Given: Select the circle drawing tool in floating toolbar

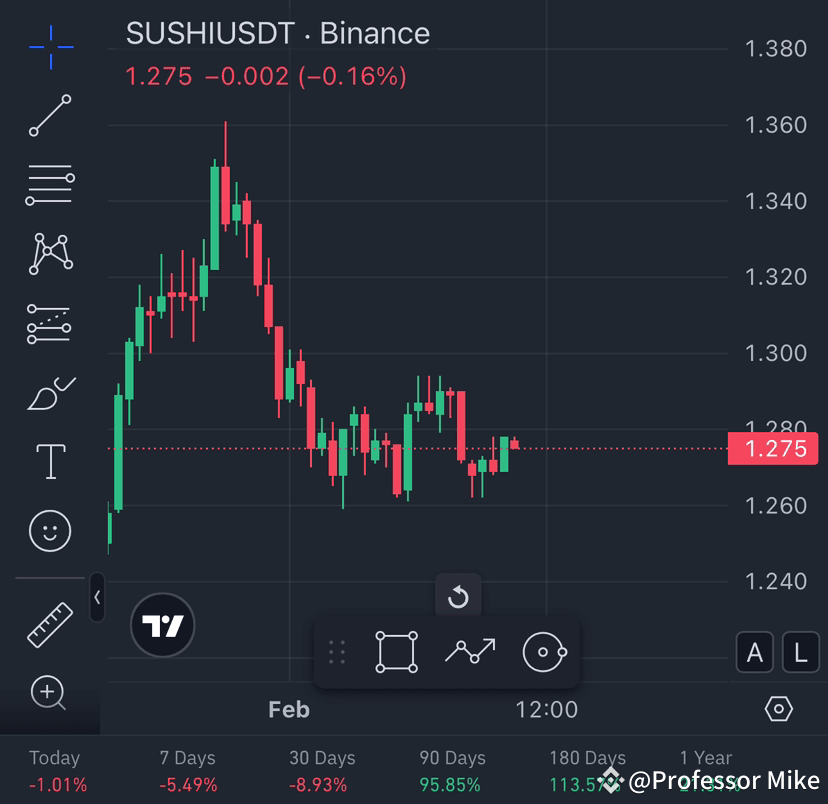Looking at the screenshot, I should pos(543,651).
